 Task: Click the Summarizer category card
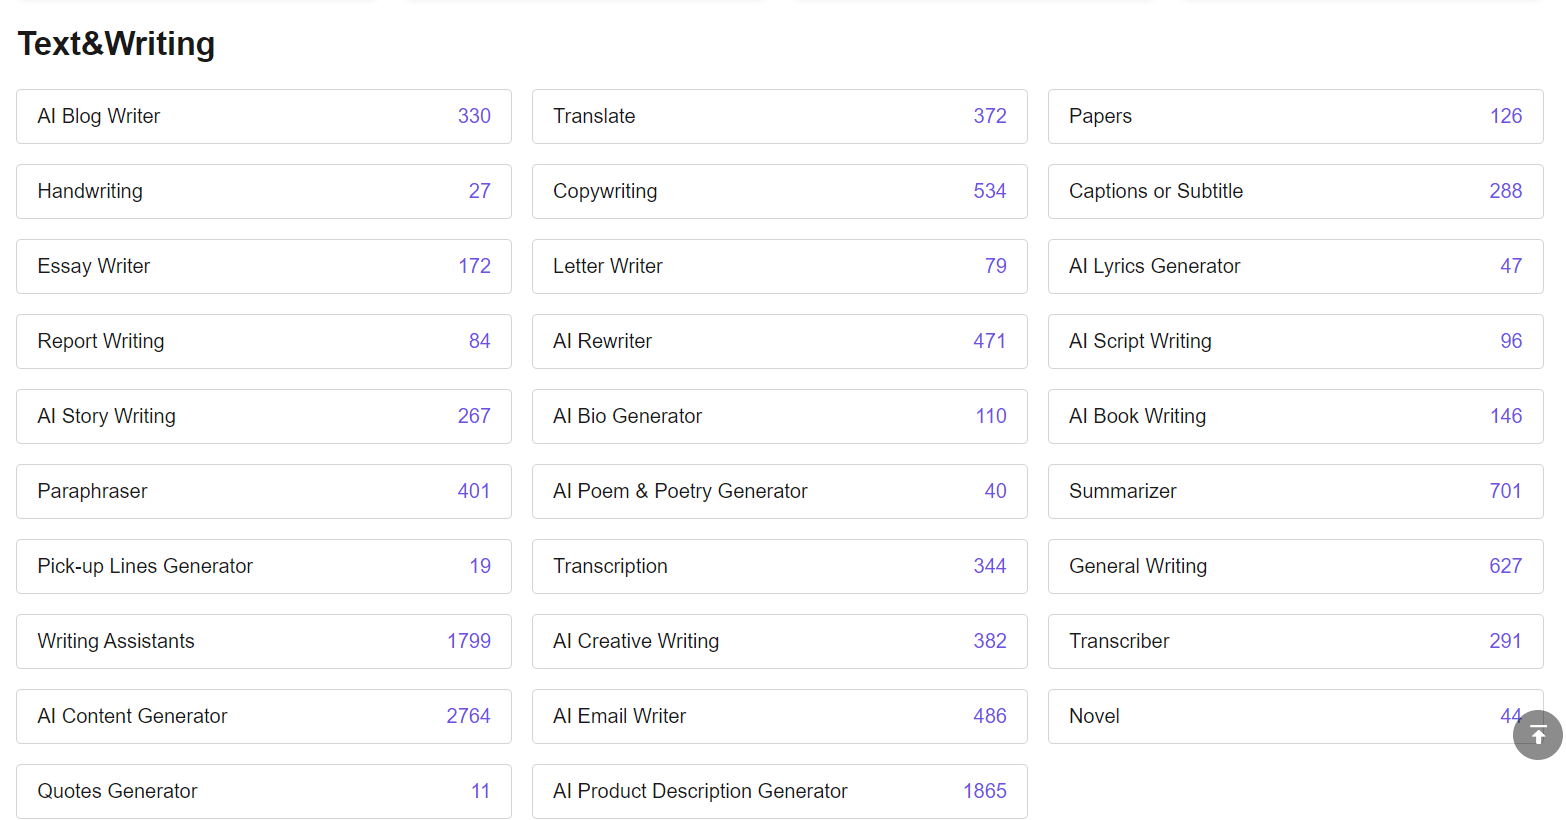(x=1295, y=491)
